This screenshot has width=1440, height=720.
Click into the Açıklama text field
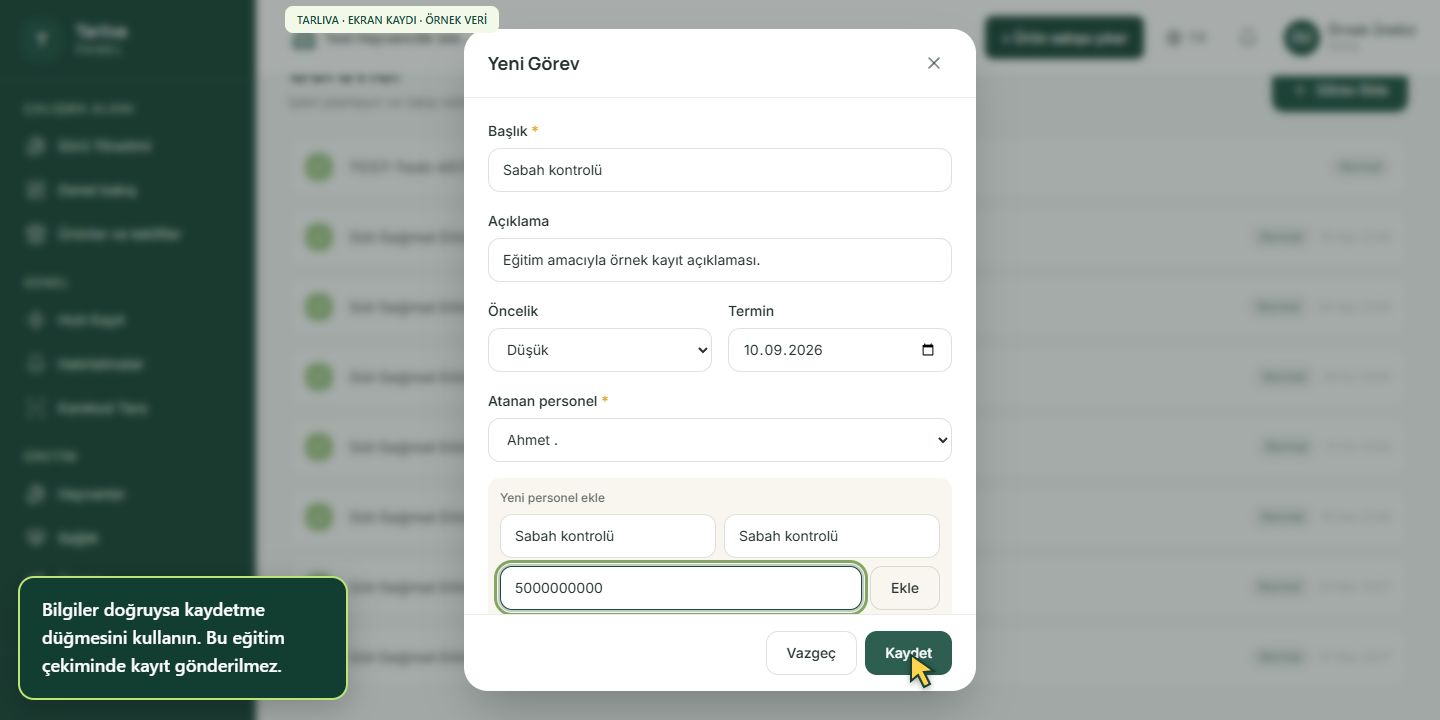(x=720, y=260)
